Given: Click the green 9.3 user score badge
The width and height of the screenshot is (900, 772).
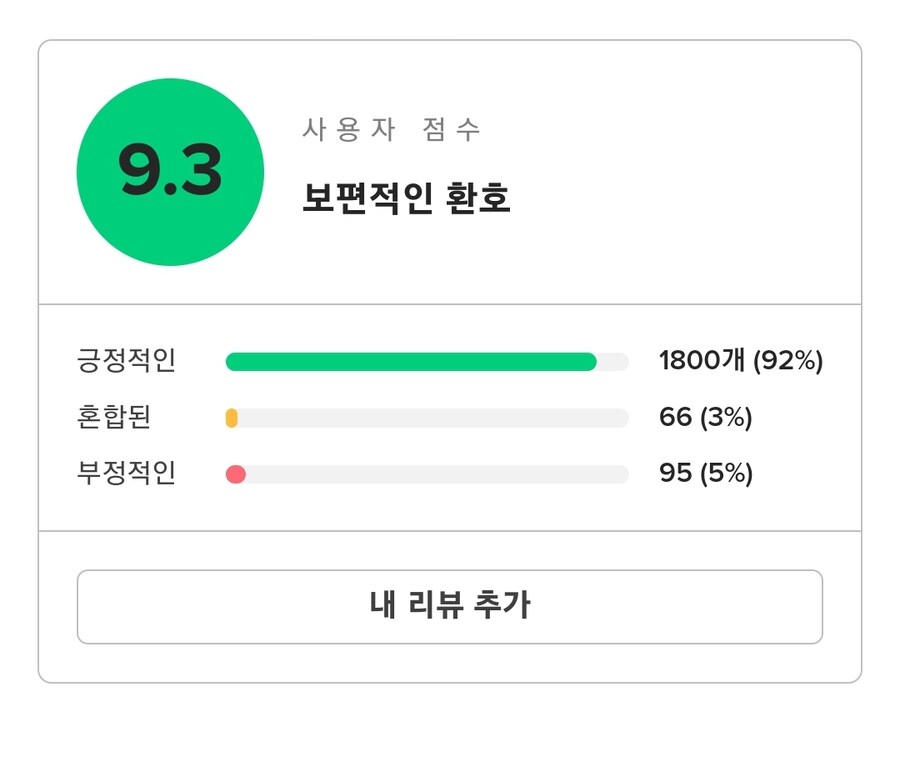Looking at the screenshot, I should [171, 170].
